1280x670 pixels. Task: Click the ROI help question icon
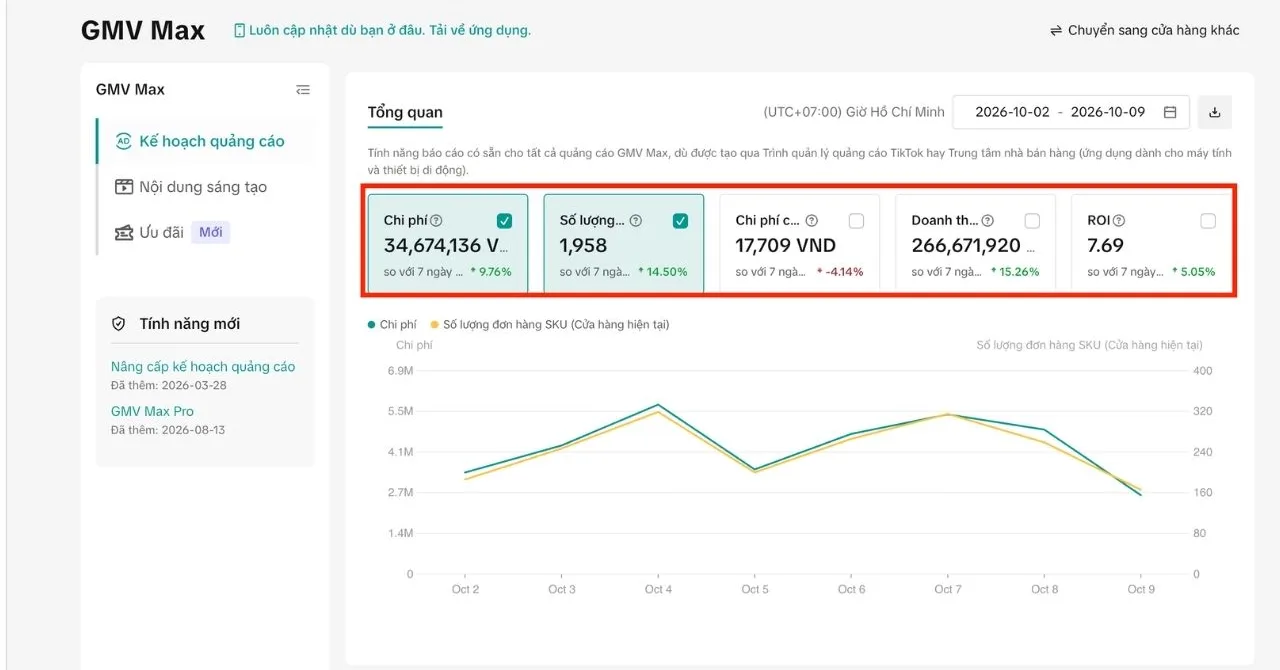[x=1119, y=221]
